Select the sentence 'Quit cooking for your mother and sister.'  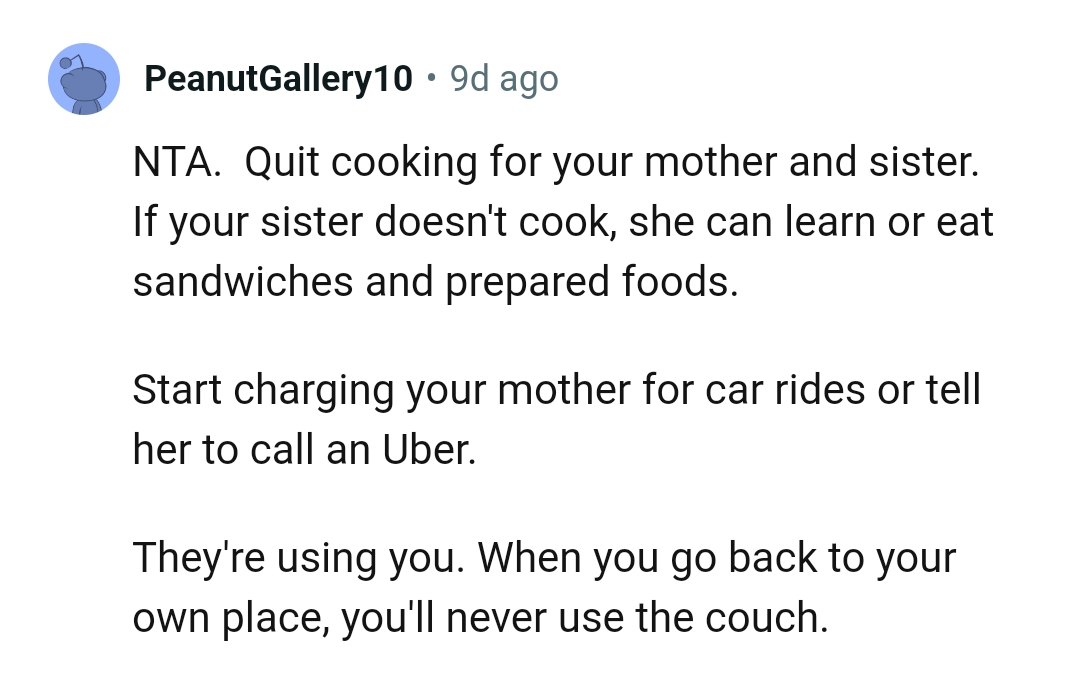click(x=612, y=162)
